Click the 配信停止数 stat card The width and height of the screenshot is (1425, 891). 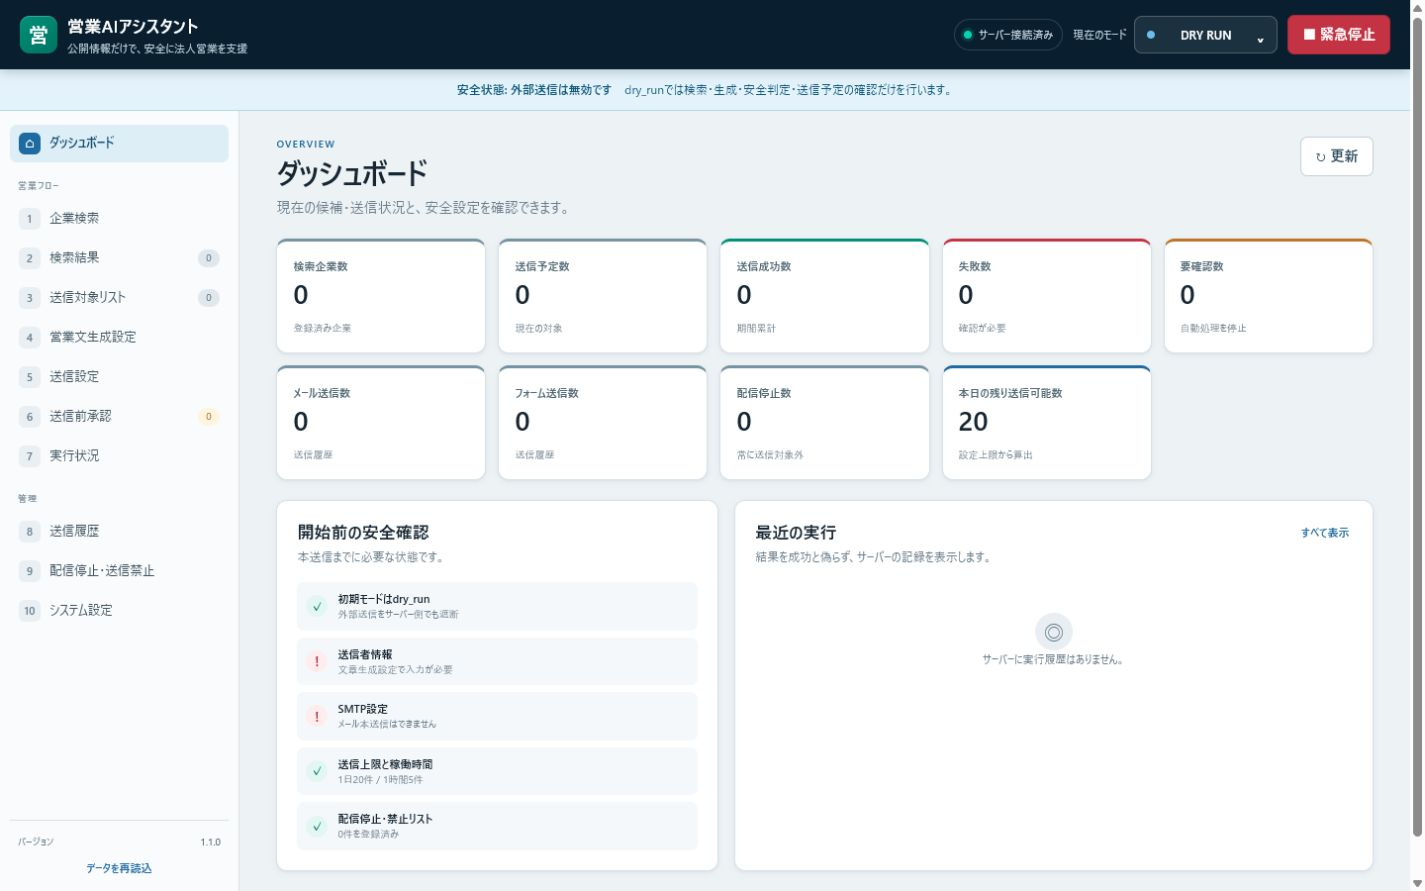(x=824, y=423)
